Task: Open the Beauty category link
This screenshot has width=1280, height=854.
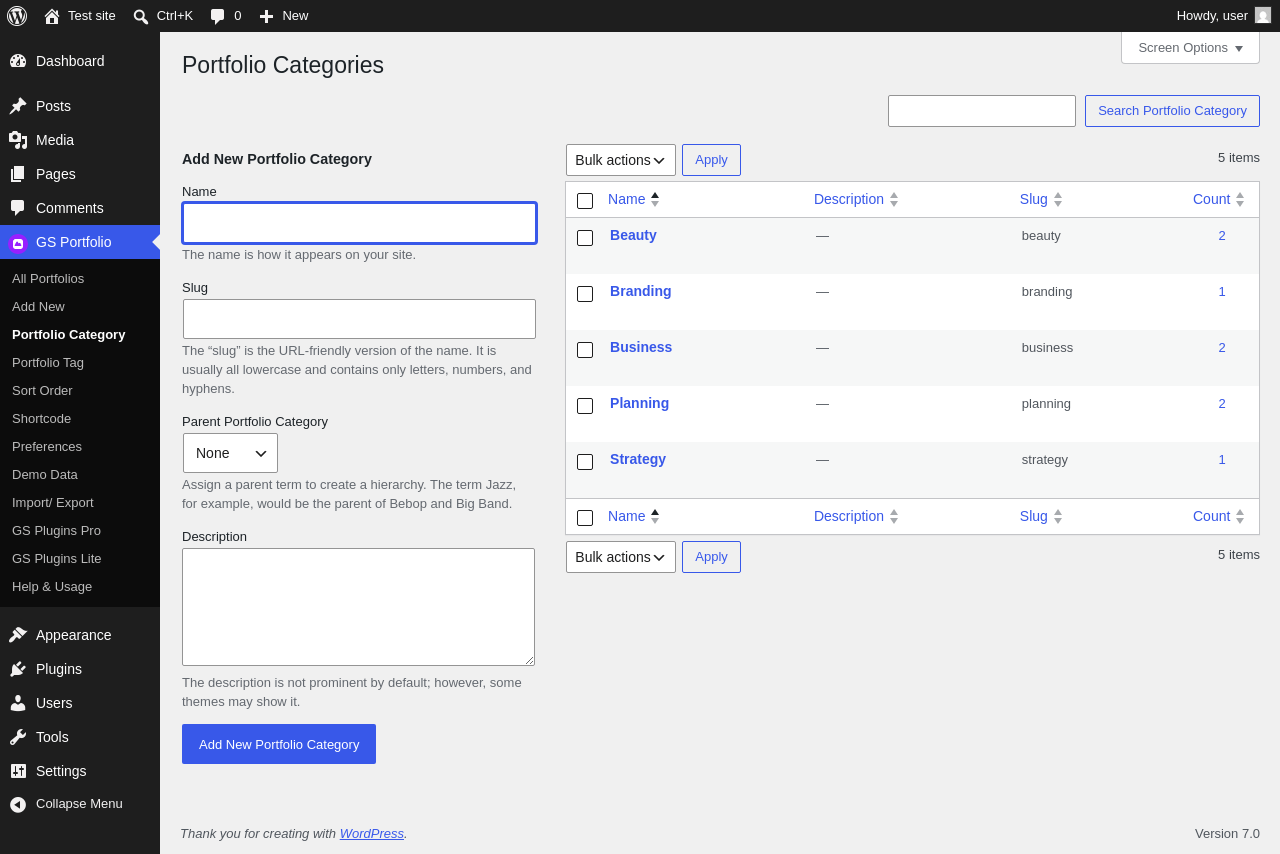Action: tap(633, 235)
